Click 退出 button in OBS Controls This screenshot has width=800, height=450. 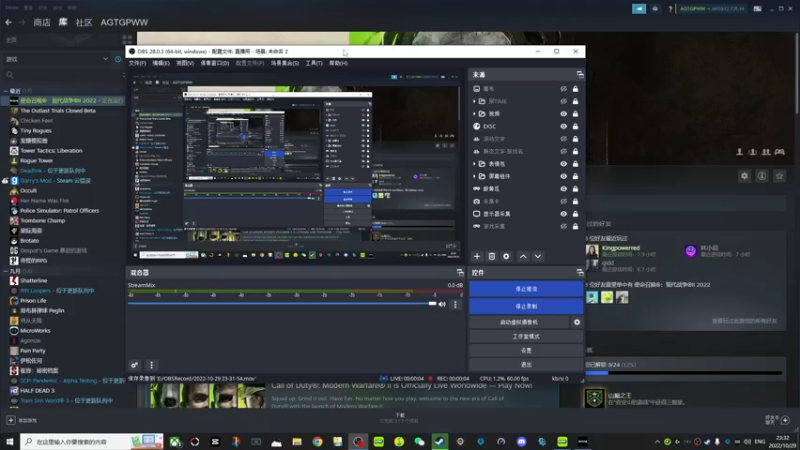(526, 364)
